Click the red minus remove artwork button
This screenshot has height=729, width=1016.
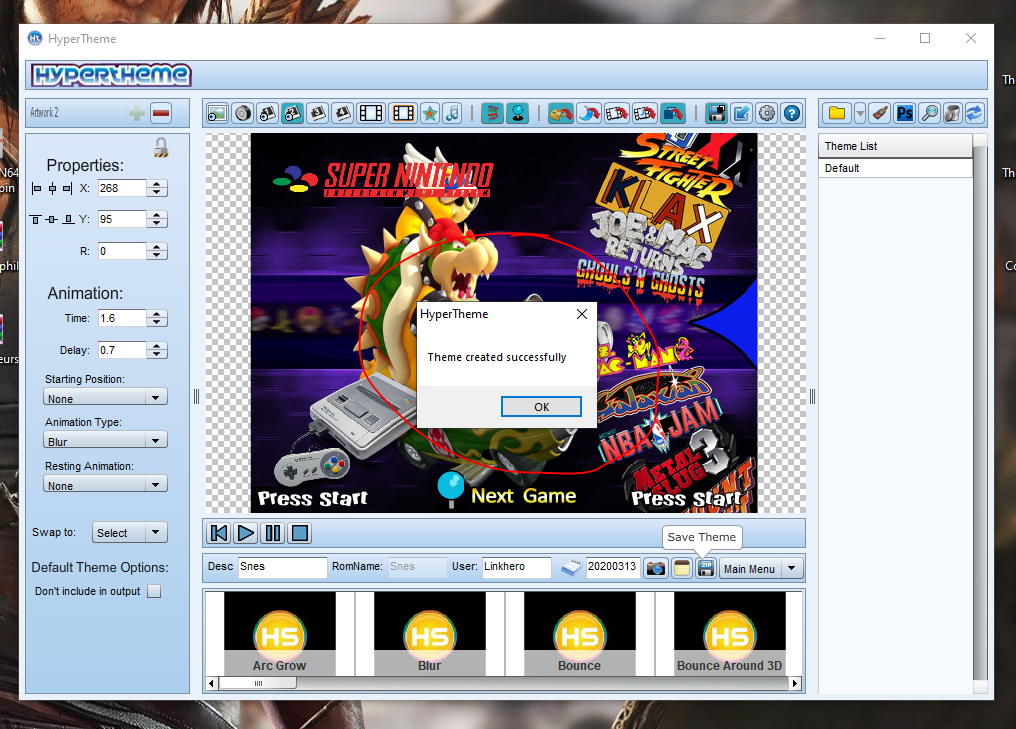coord(161,113)
